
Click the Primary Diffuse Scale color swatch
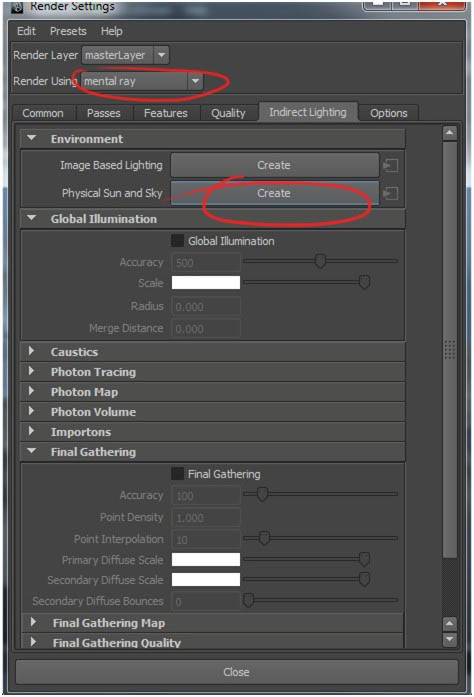click(x=206, y=560)
